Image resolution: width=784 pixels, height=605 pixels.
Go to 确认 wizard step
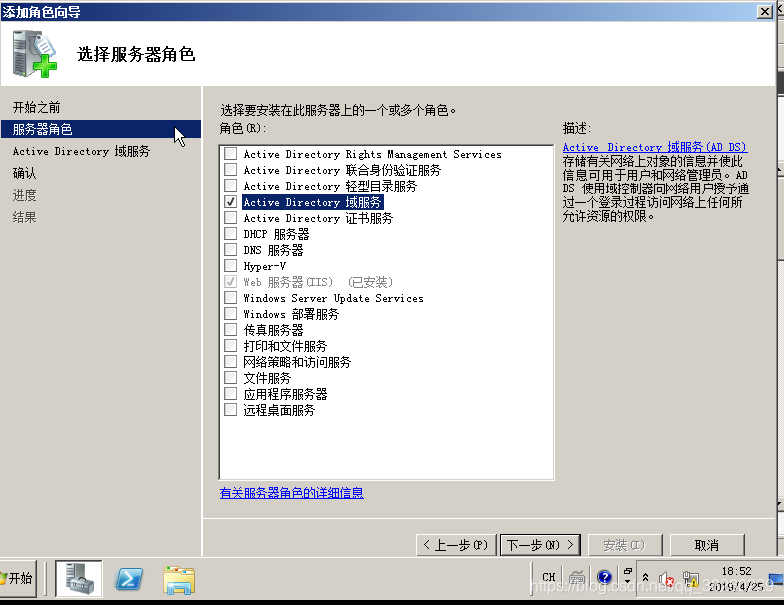[24, 173]
